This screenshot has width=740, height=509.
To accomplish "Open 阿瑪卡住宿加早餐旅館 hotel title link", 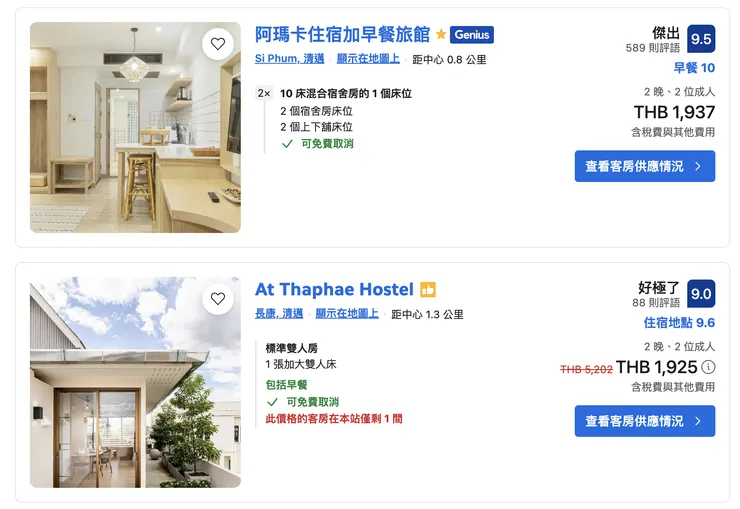I will 343,34.
